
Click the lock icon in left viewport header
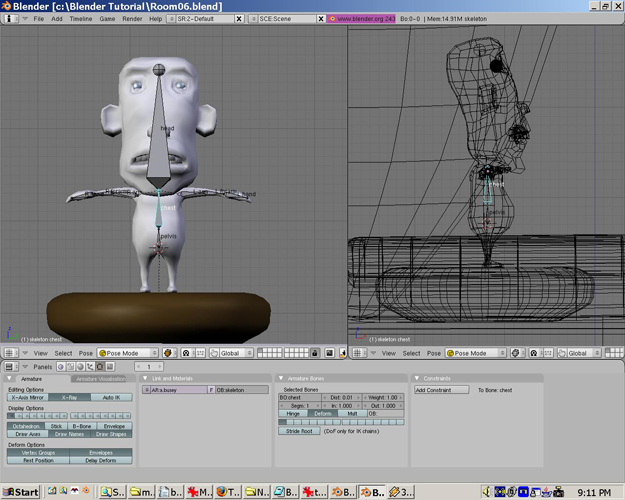[x=315, y=353]
